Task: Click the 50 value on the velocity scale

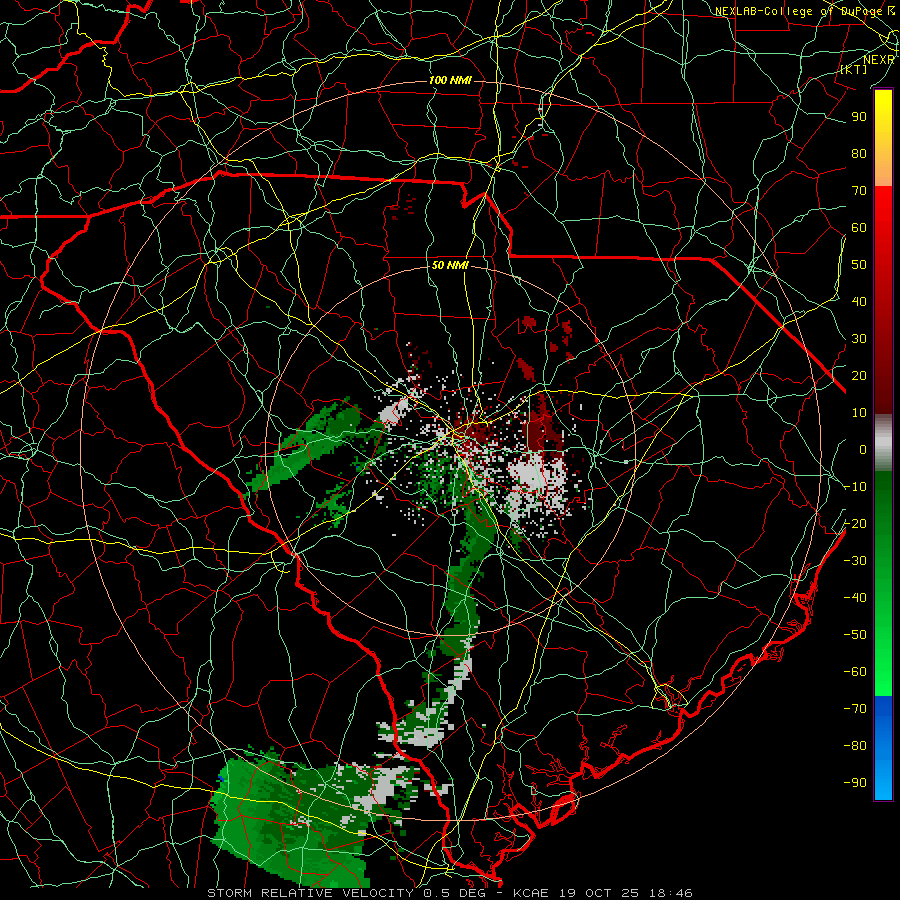Action: click(x=859, y=265)
